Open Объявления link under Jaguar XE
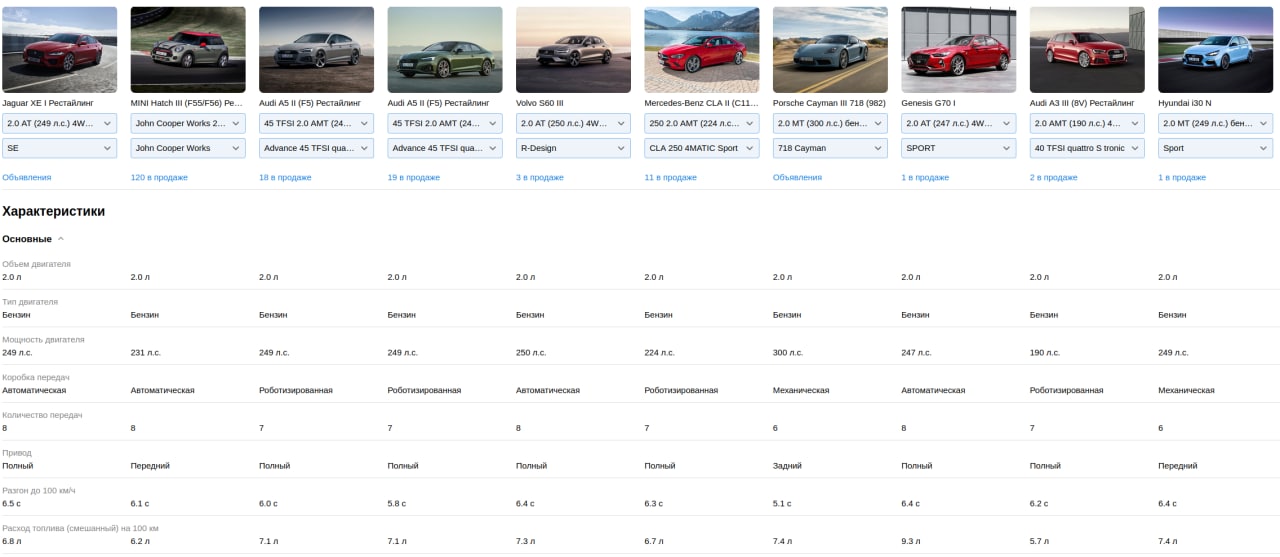1280x557 pixels. click(x=27, y=177)
